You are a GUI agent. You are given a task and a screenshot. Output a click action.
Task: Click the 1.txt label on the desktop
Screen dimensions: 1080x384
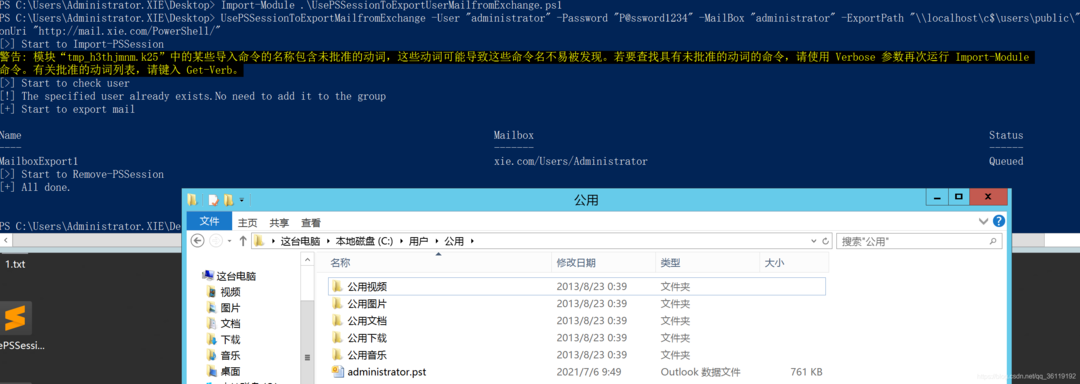(15, 264)
